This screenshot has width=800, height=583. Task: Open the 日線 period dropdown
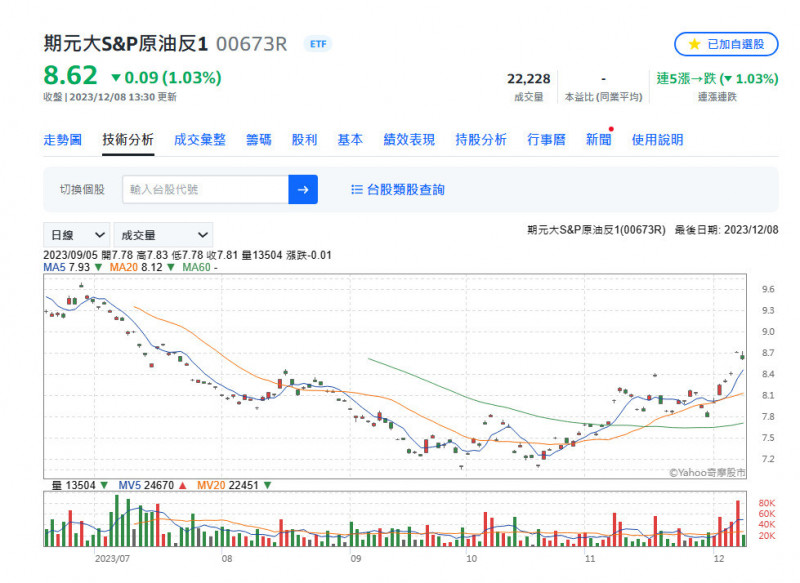[x=77, y=235]
